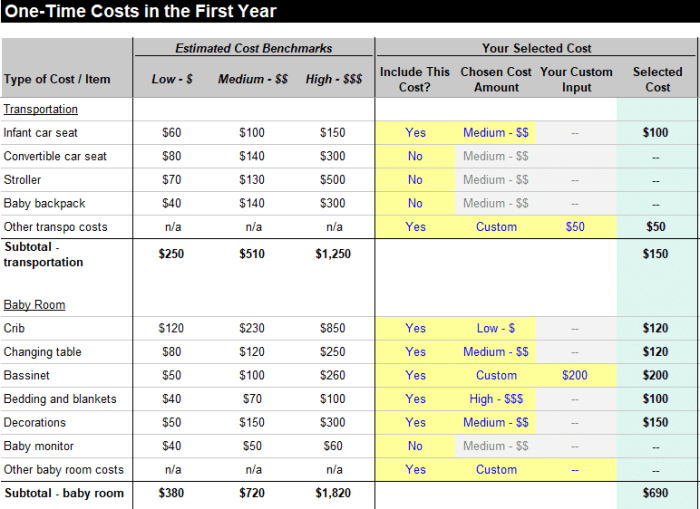Open Chosen Cost dropdown for Infant car seat

(x=496, y=133)
